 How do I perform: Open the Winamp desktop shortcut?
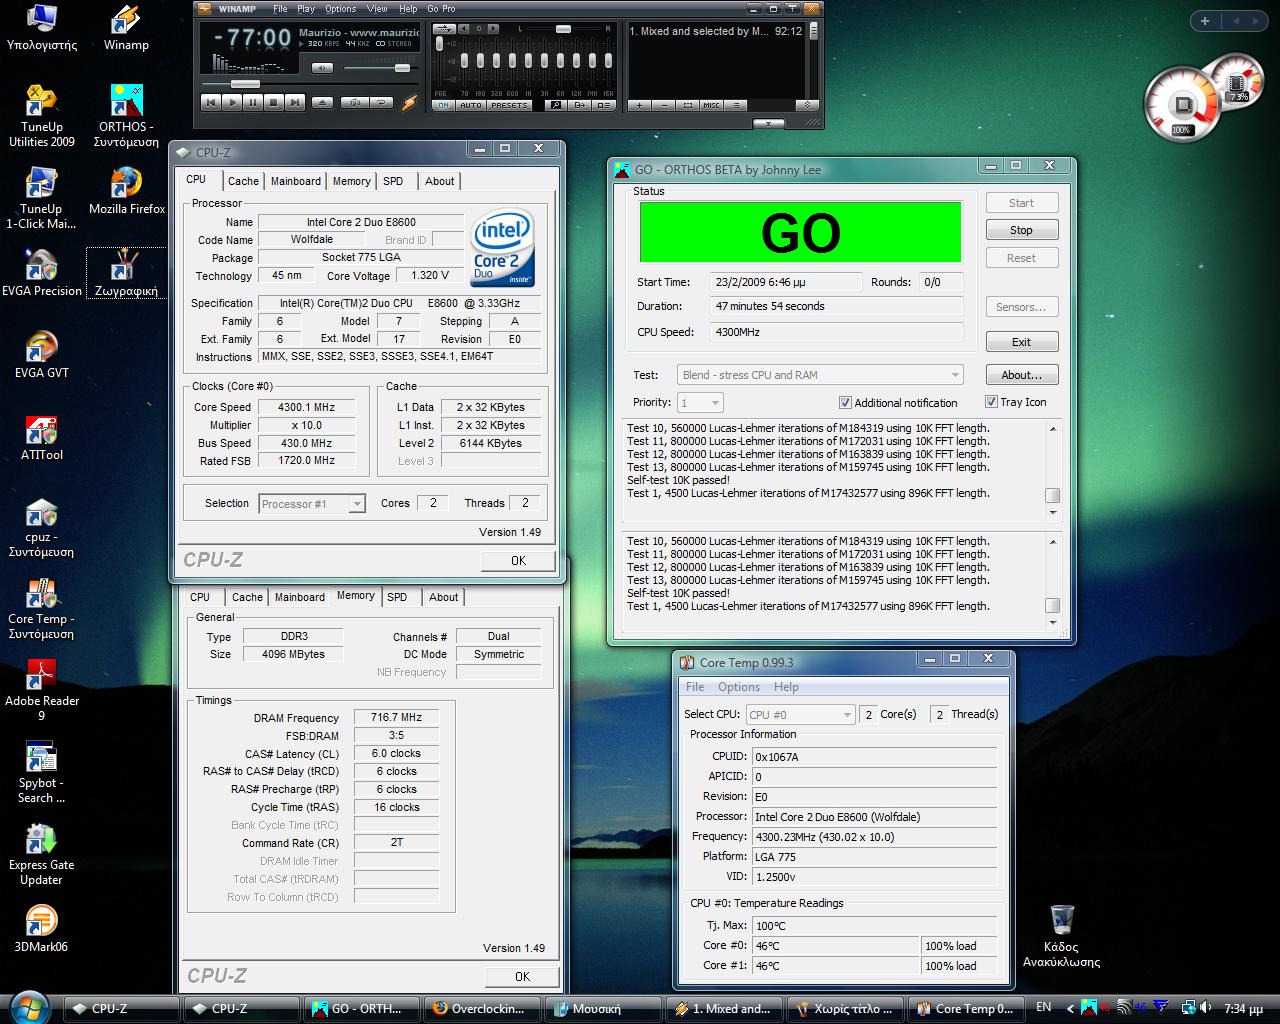pos(126,29)
